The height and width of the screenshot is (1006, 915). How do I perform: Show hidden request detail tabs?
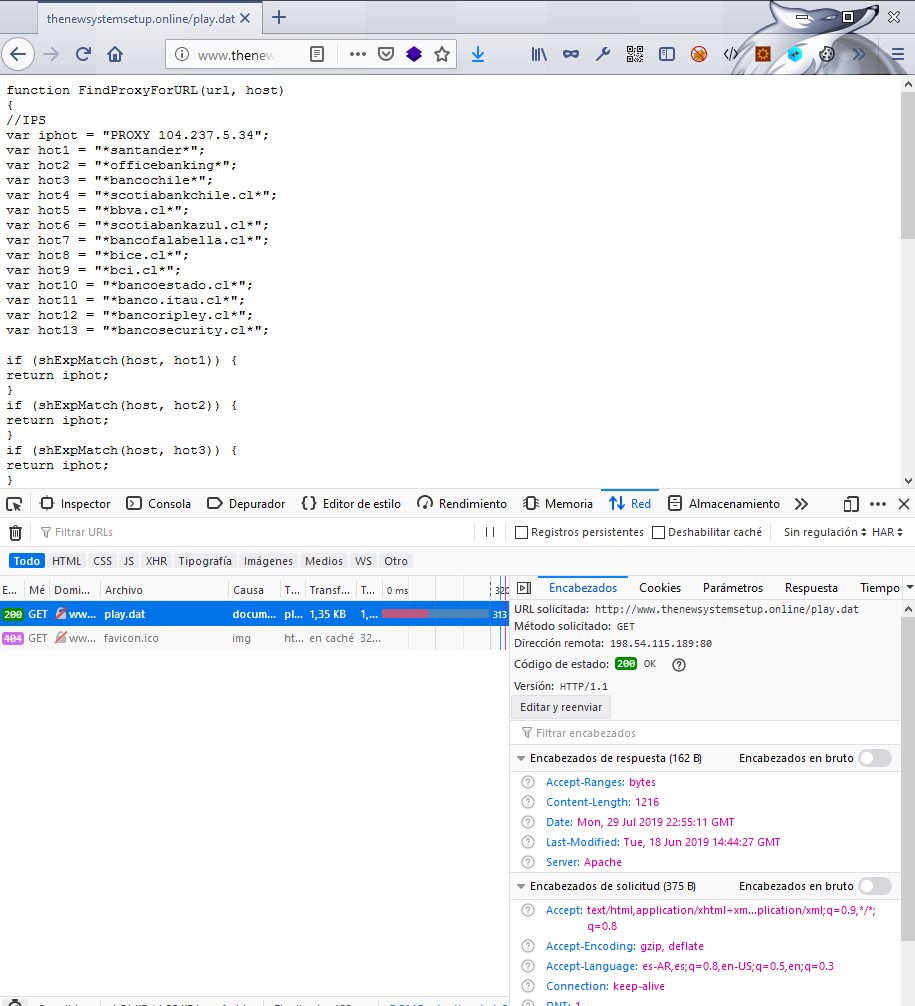pos(909,588)
